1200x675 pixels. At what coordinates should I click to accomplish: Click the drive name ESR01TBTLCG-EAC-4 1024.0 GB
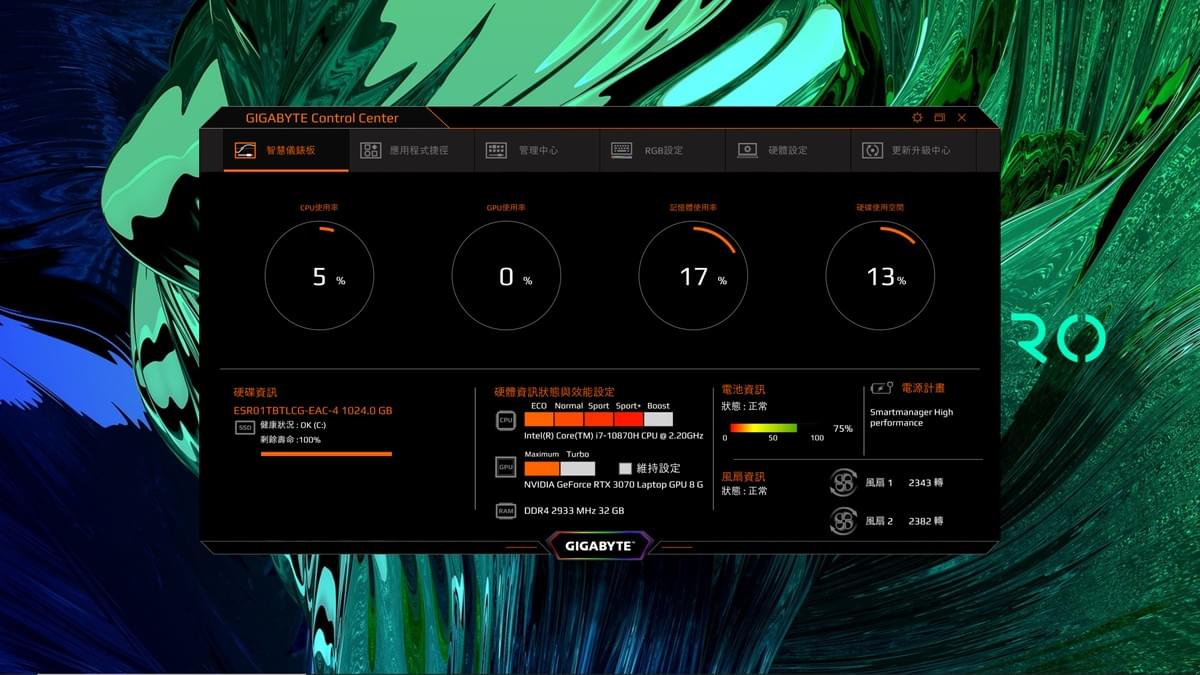pyautogui.click(x=313, y=410)
